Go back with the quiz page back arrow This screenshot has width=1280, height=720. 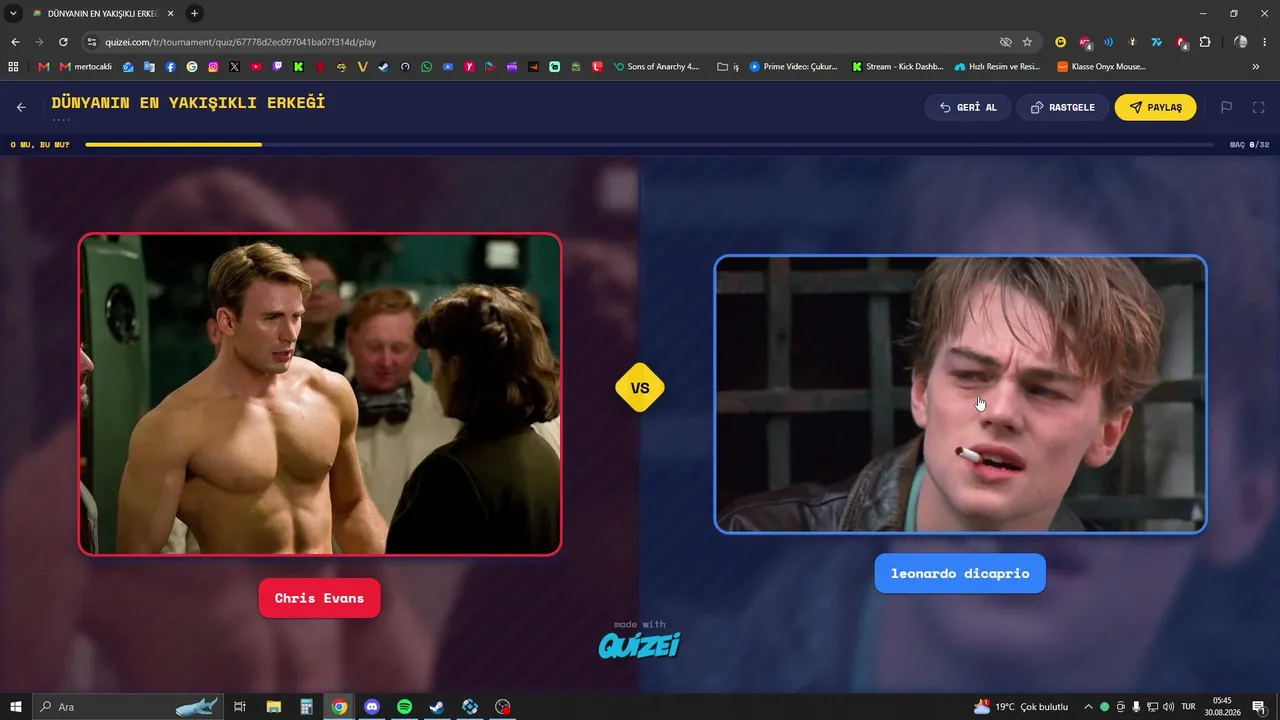[x=21, y=107]
